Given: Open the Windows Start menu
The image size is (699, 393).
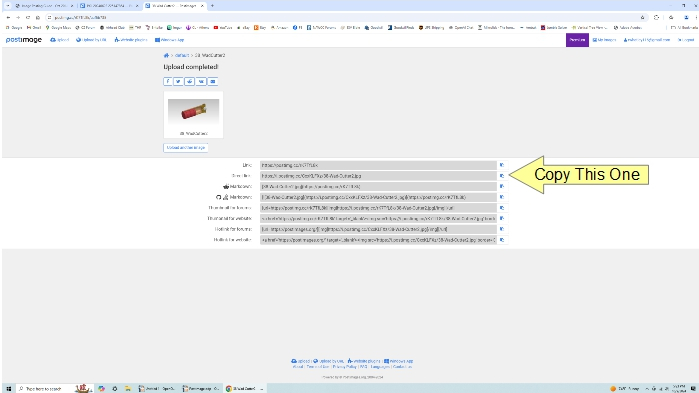Looking at the screenshot, I should pyautogui.click(x=8, y=389).
